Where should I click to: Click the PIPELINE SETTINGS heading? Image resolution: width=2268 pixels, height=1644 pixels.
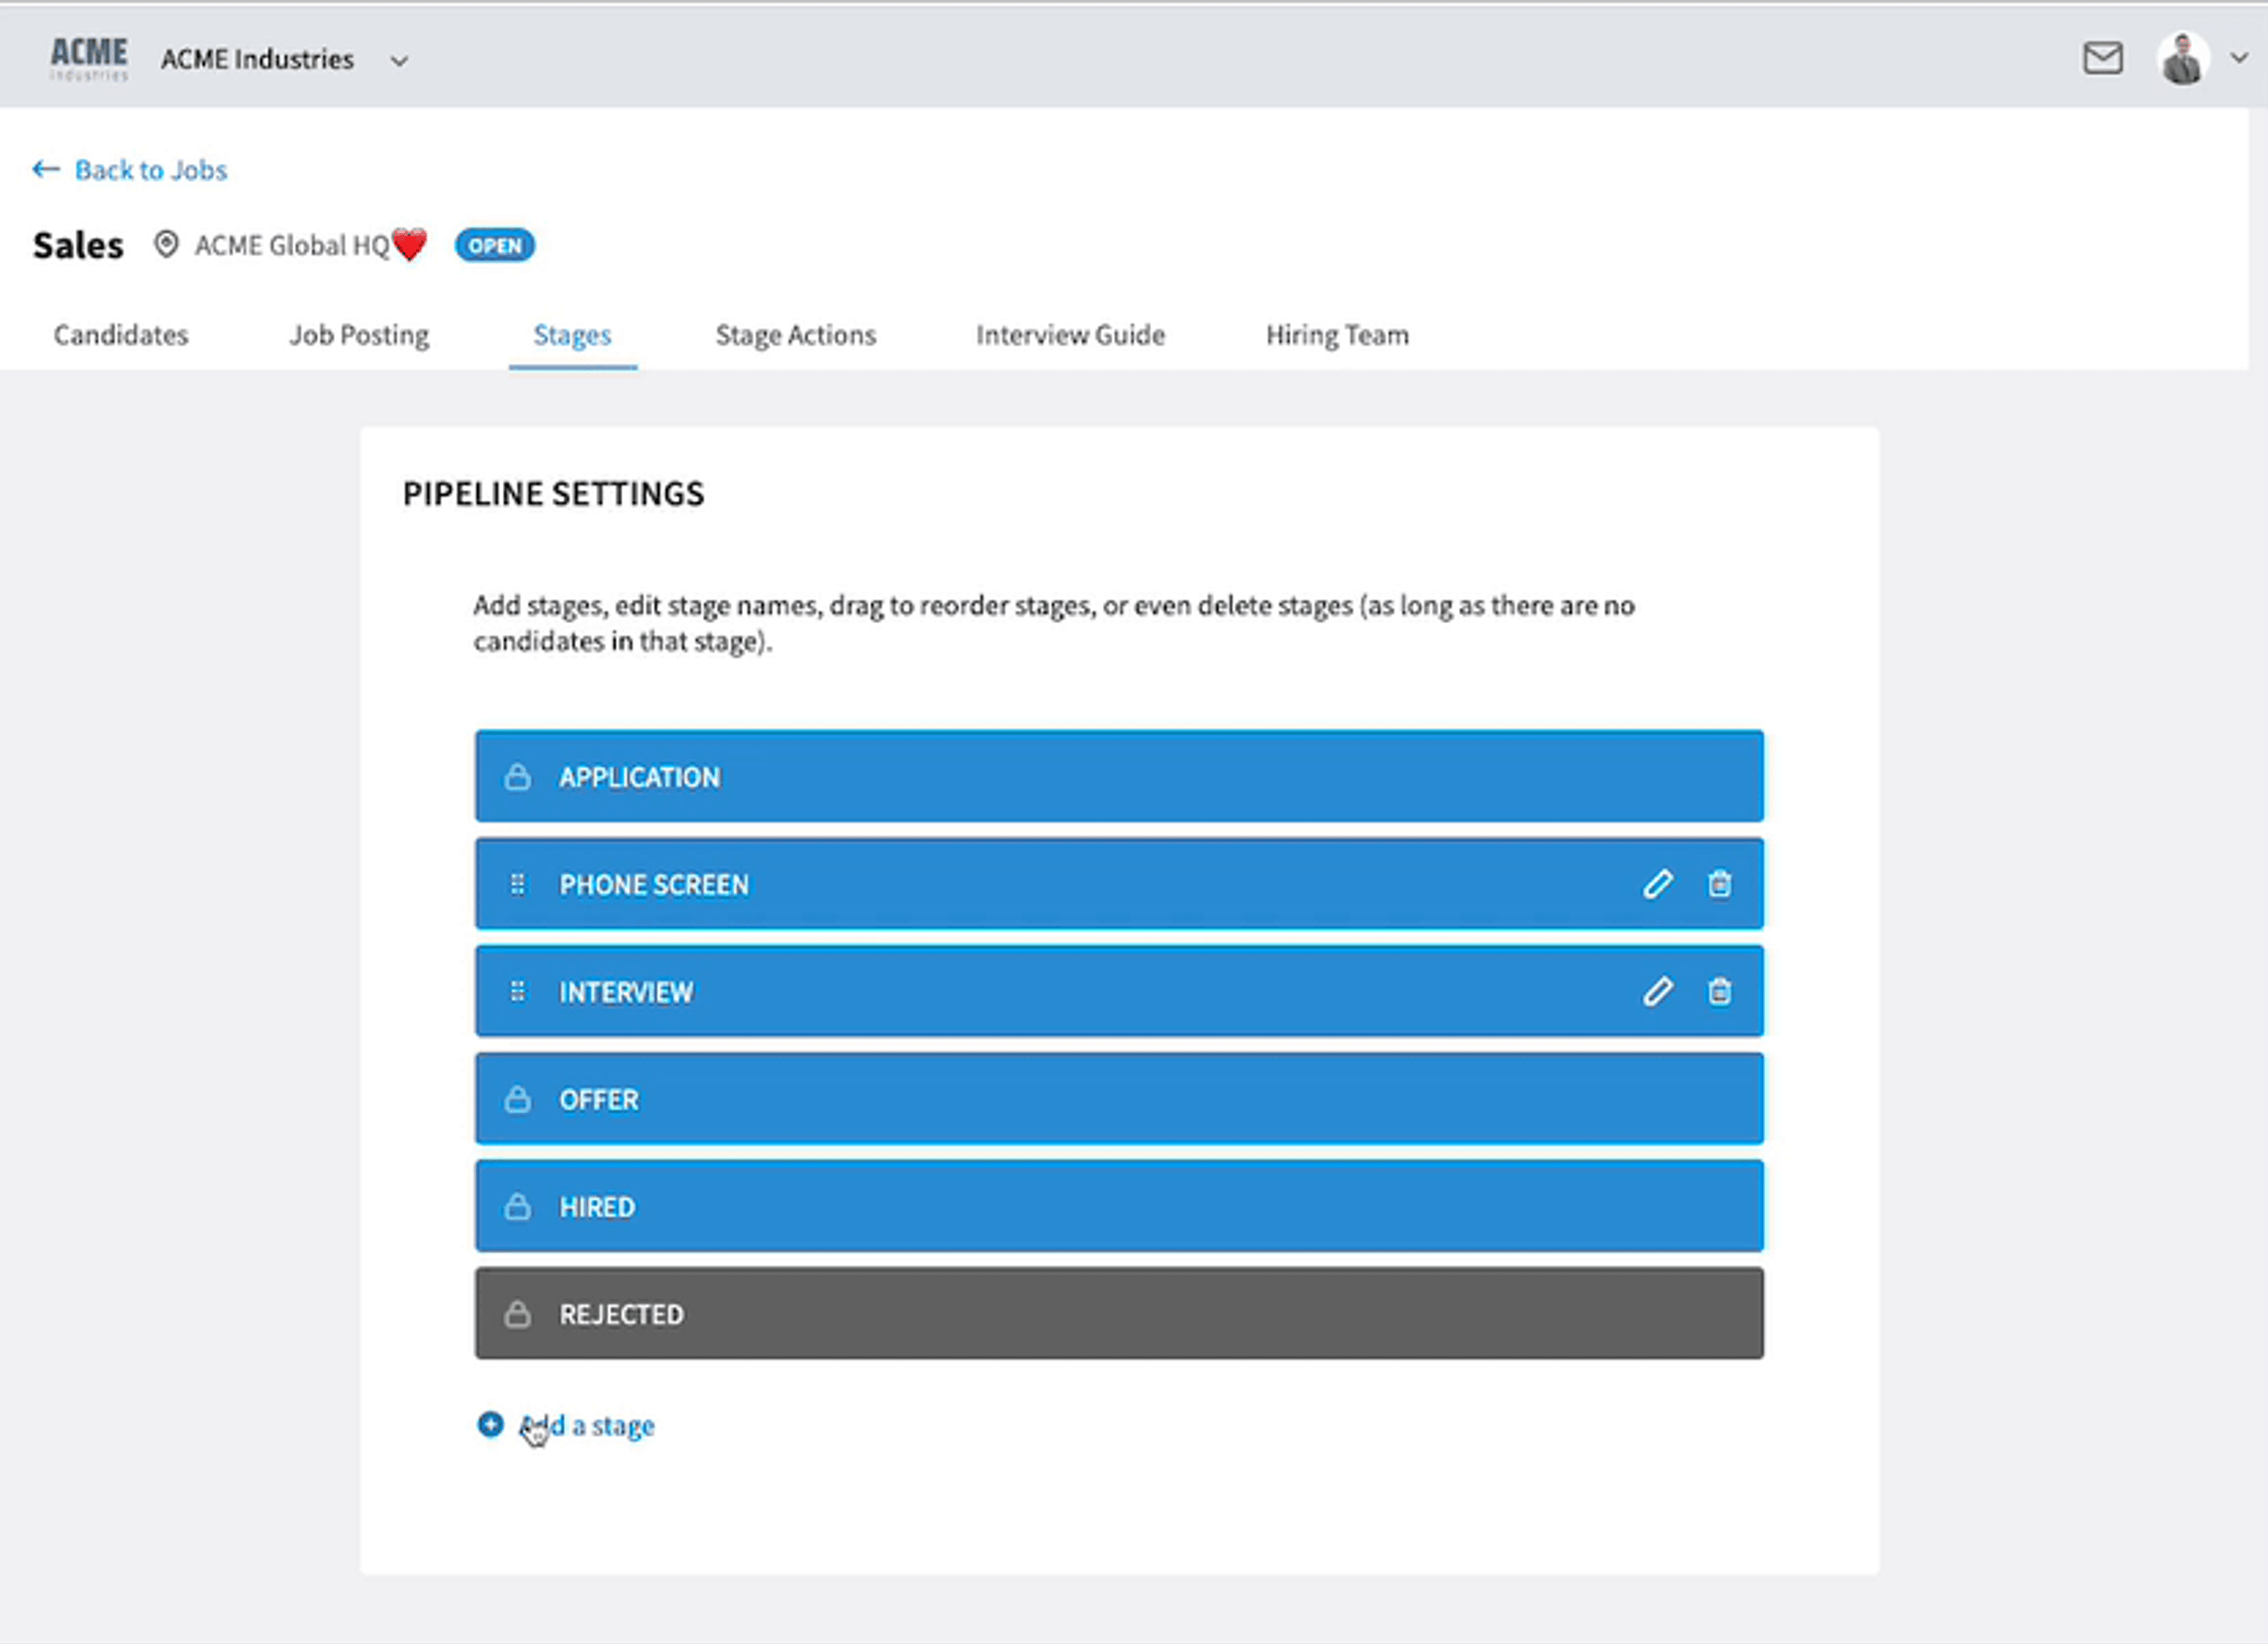(x=553, y=494)
